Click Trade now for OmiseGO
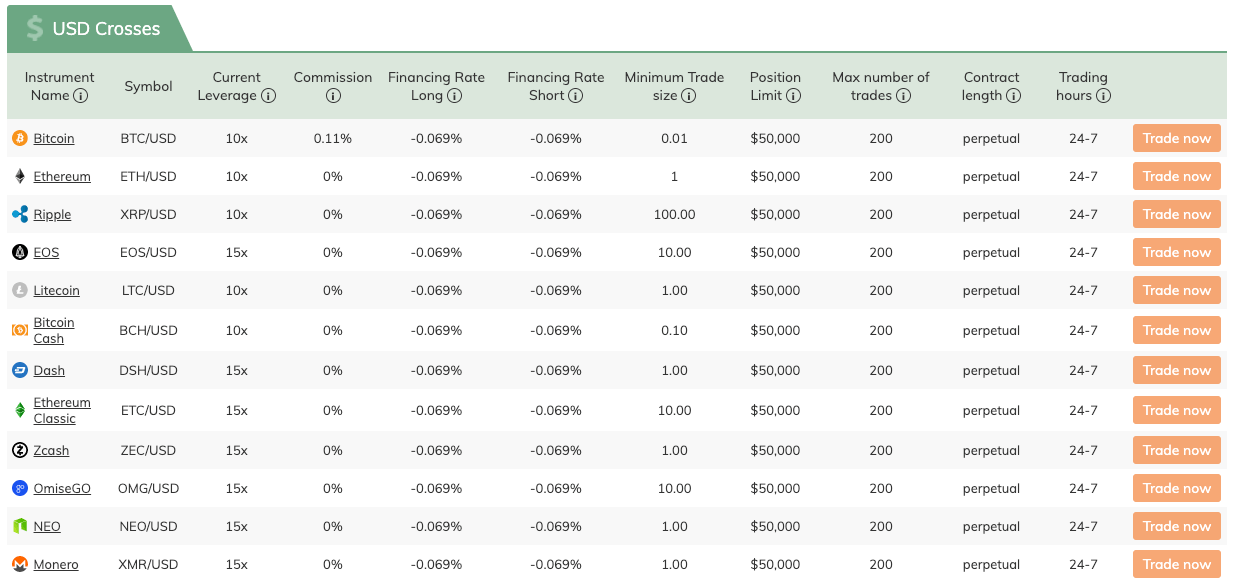Viewport: 1235px width, 584px height. tap(1177, 488)
